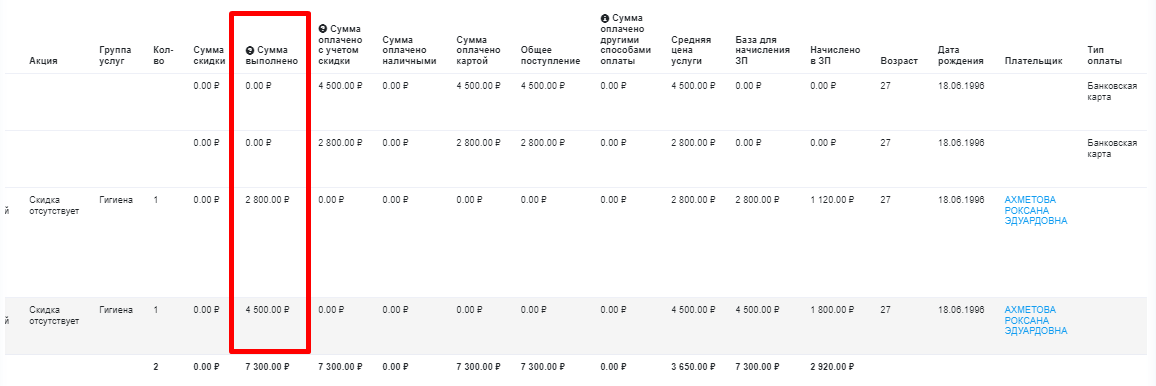
Task: Click the Общее поступление column header
Action: pyautogui.click(x=550, y=55)
